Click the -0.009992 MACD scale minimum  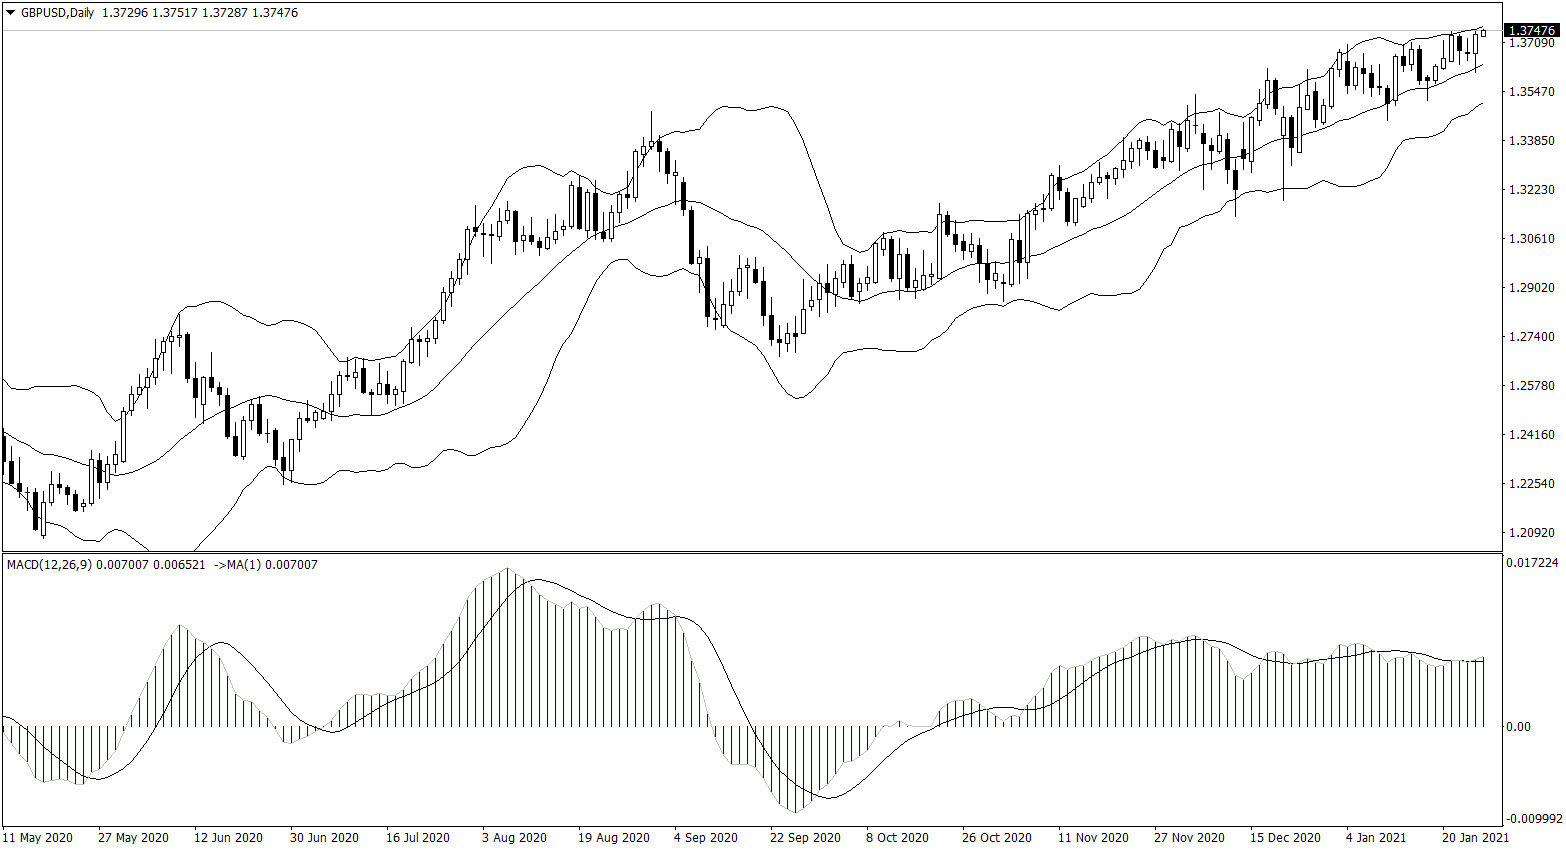[x=1531, y=818]
